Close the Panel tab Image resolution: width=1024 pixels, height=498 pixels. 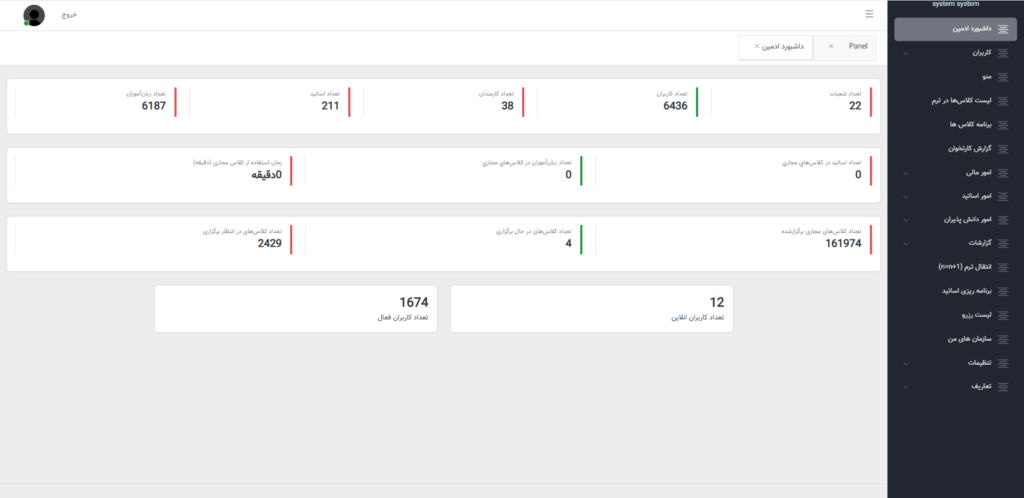[831, 46]
